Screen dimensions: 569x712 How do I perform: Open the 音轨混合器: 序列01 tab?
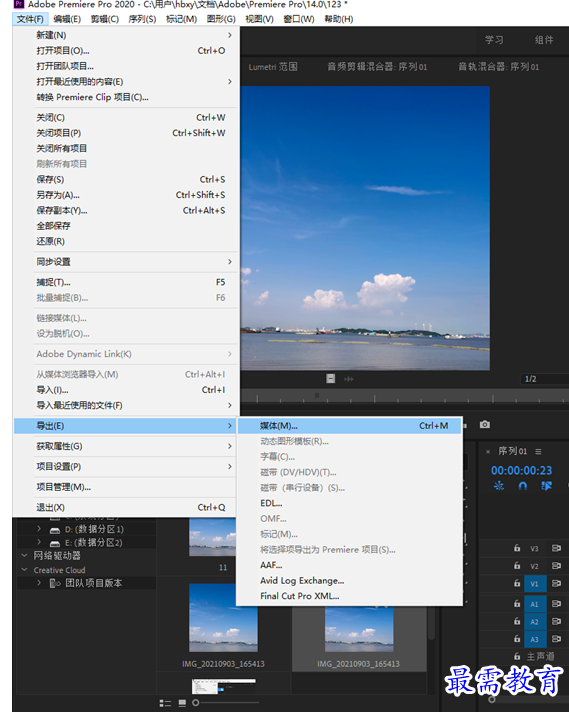498,67
